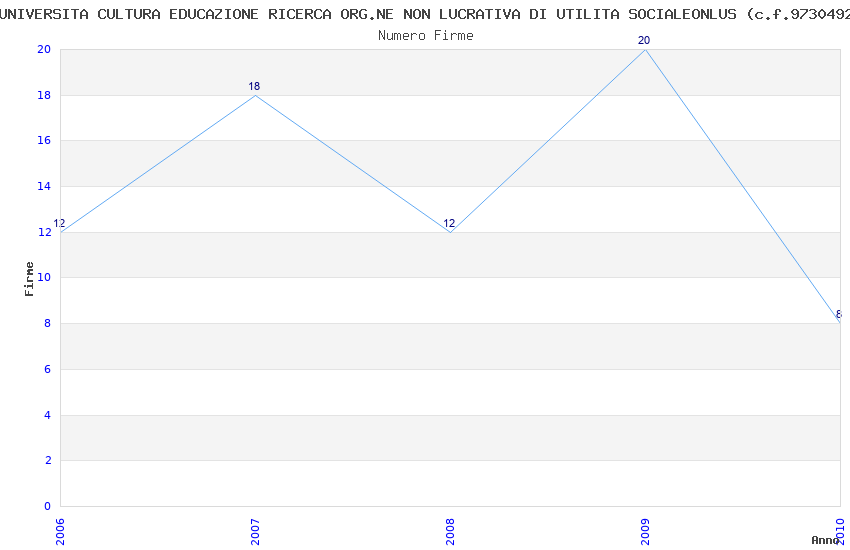Click the y-axis tick label 20
850x550 pixels.
click(44, 49)
